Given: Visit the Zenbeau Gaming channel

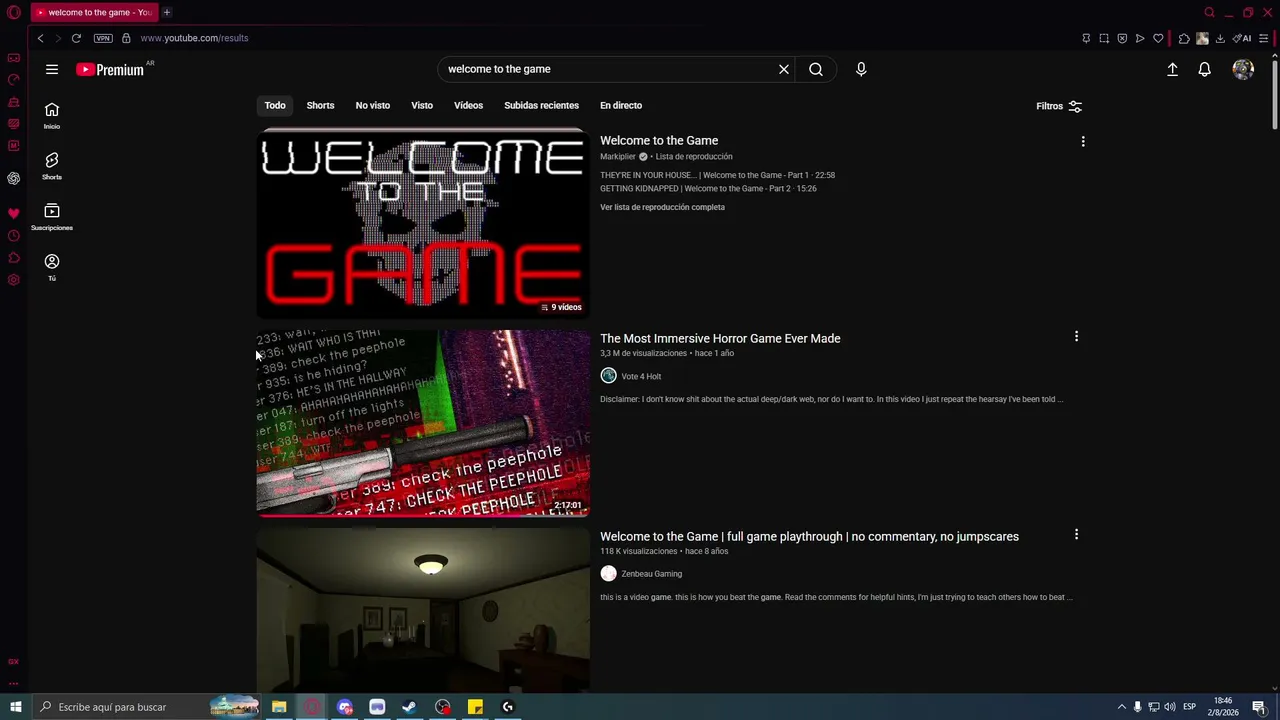Looking at the screenshot, I should [x=651, y=574].
